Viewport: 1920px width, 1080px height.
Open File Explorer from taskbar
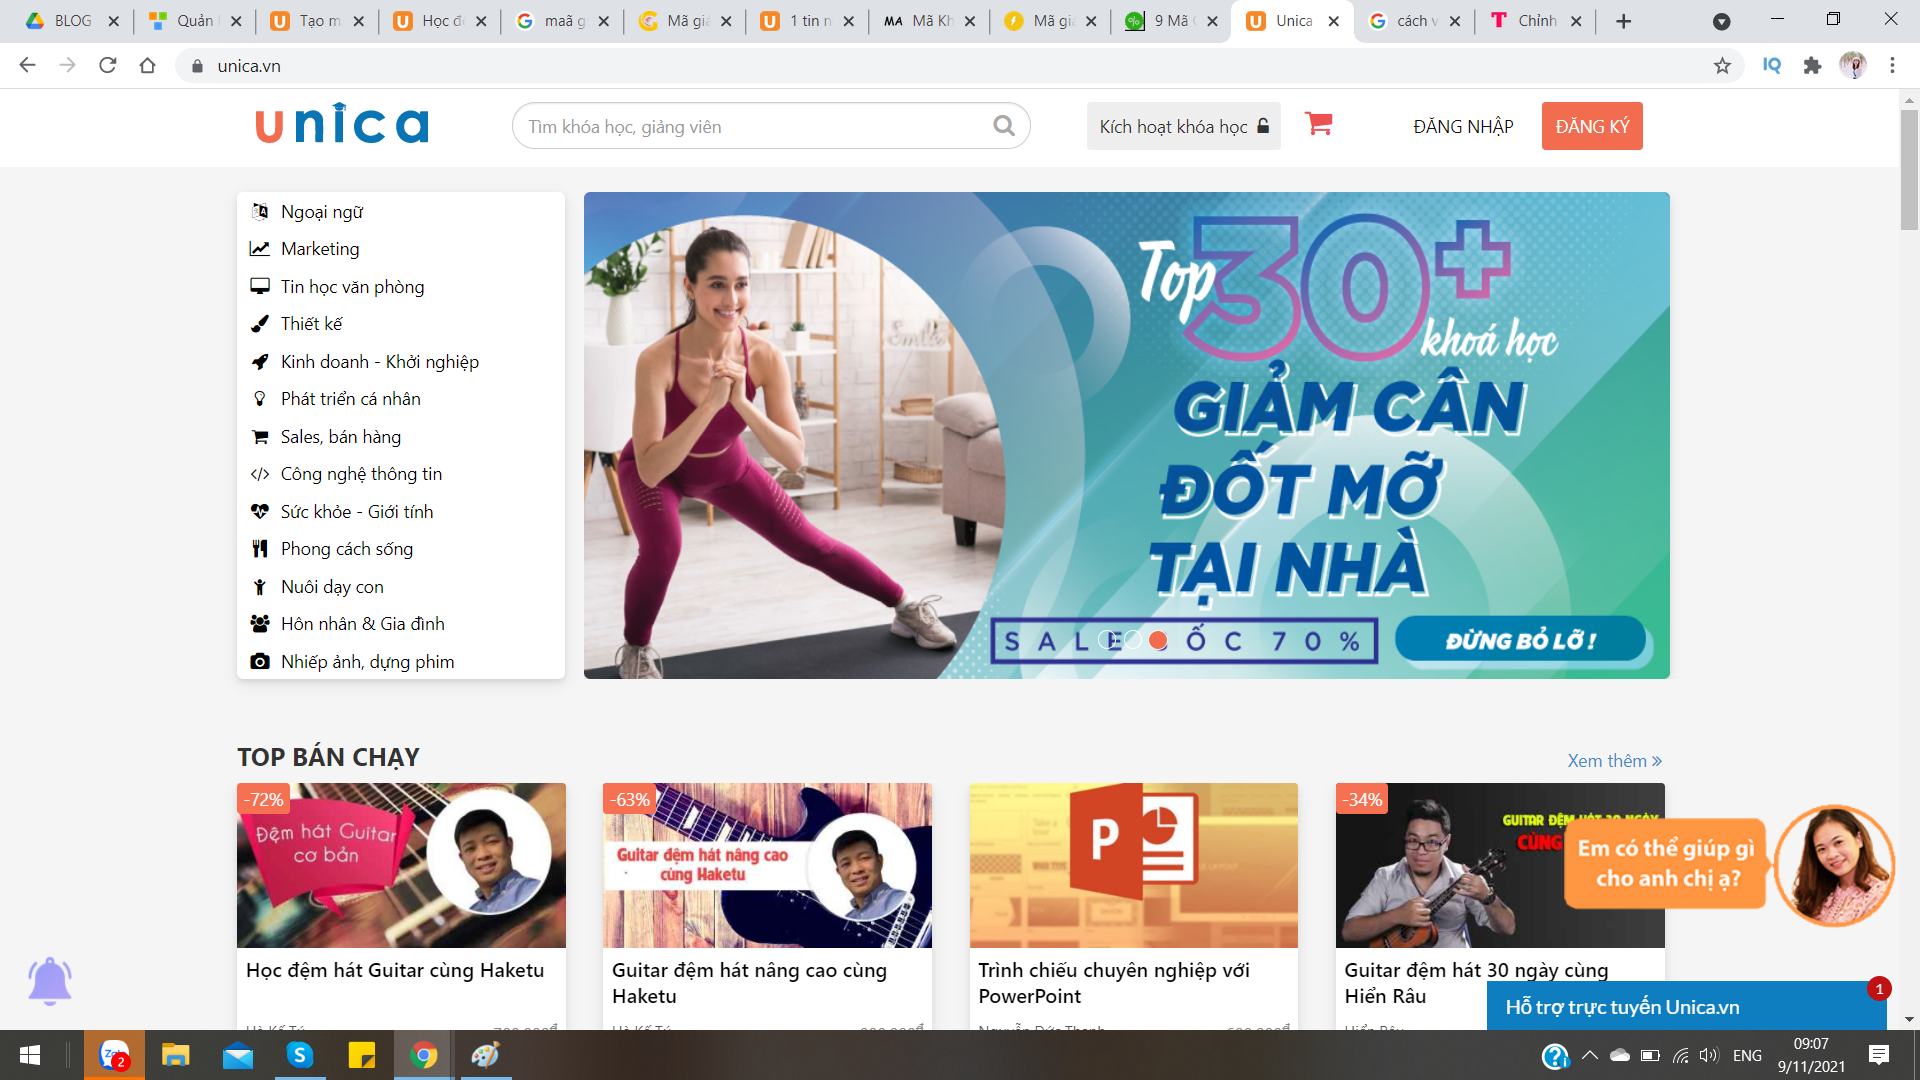(176, 1055)
